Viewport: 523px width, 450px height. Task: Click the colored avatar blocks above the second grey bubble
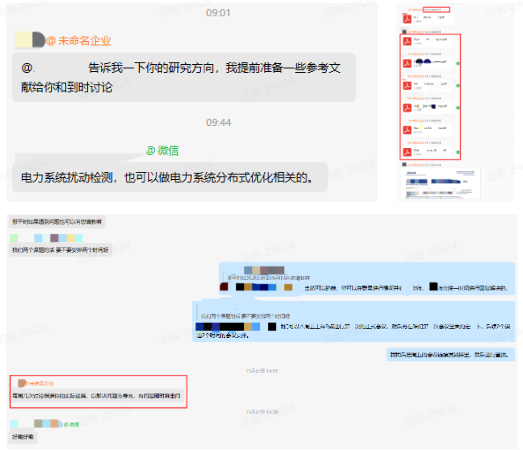click(46, 238)
